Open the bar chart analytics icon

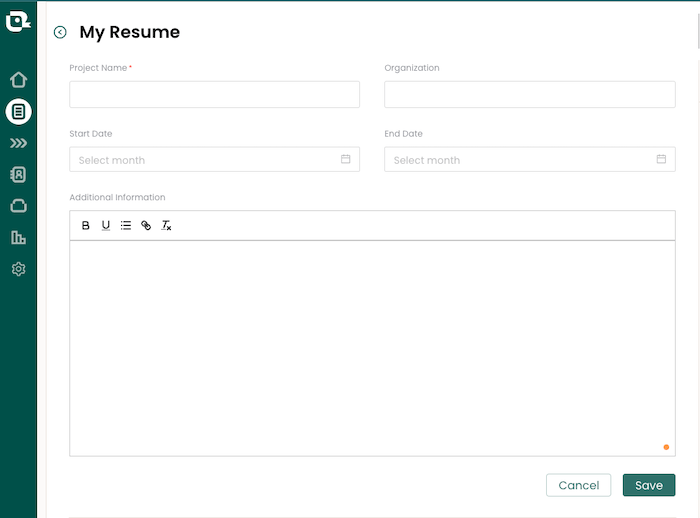point(18,238)
